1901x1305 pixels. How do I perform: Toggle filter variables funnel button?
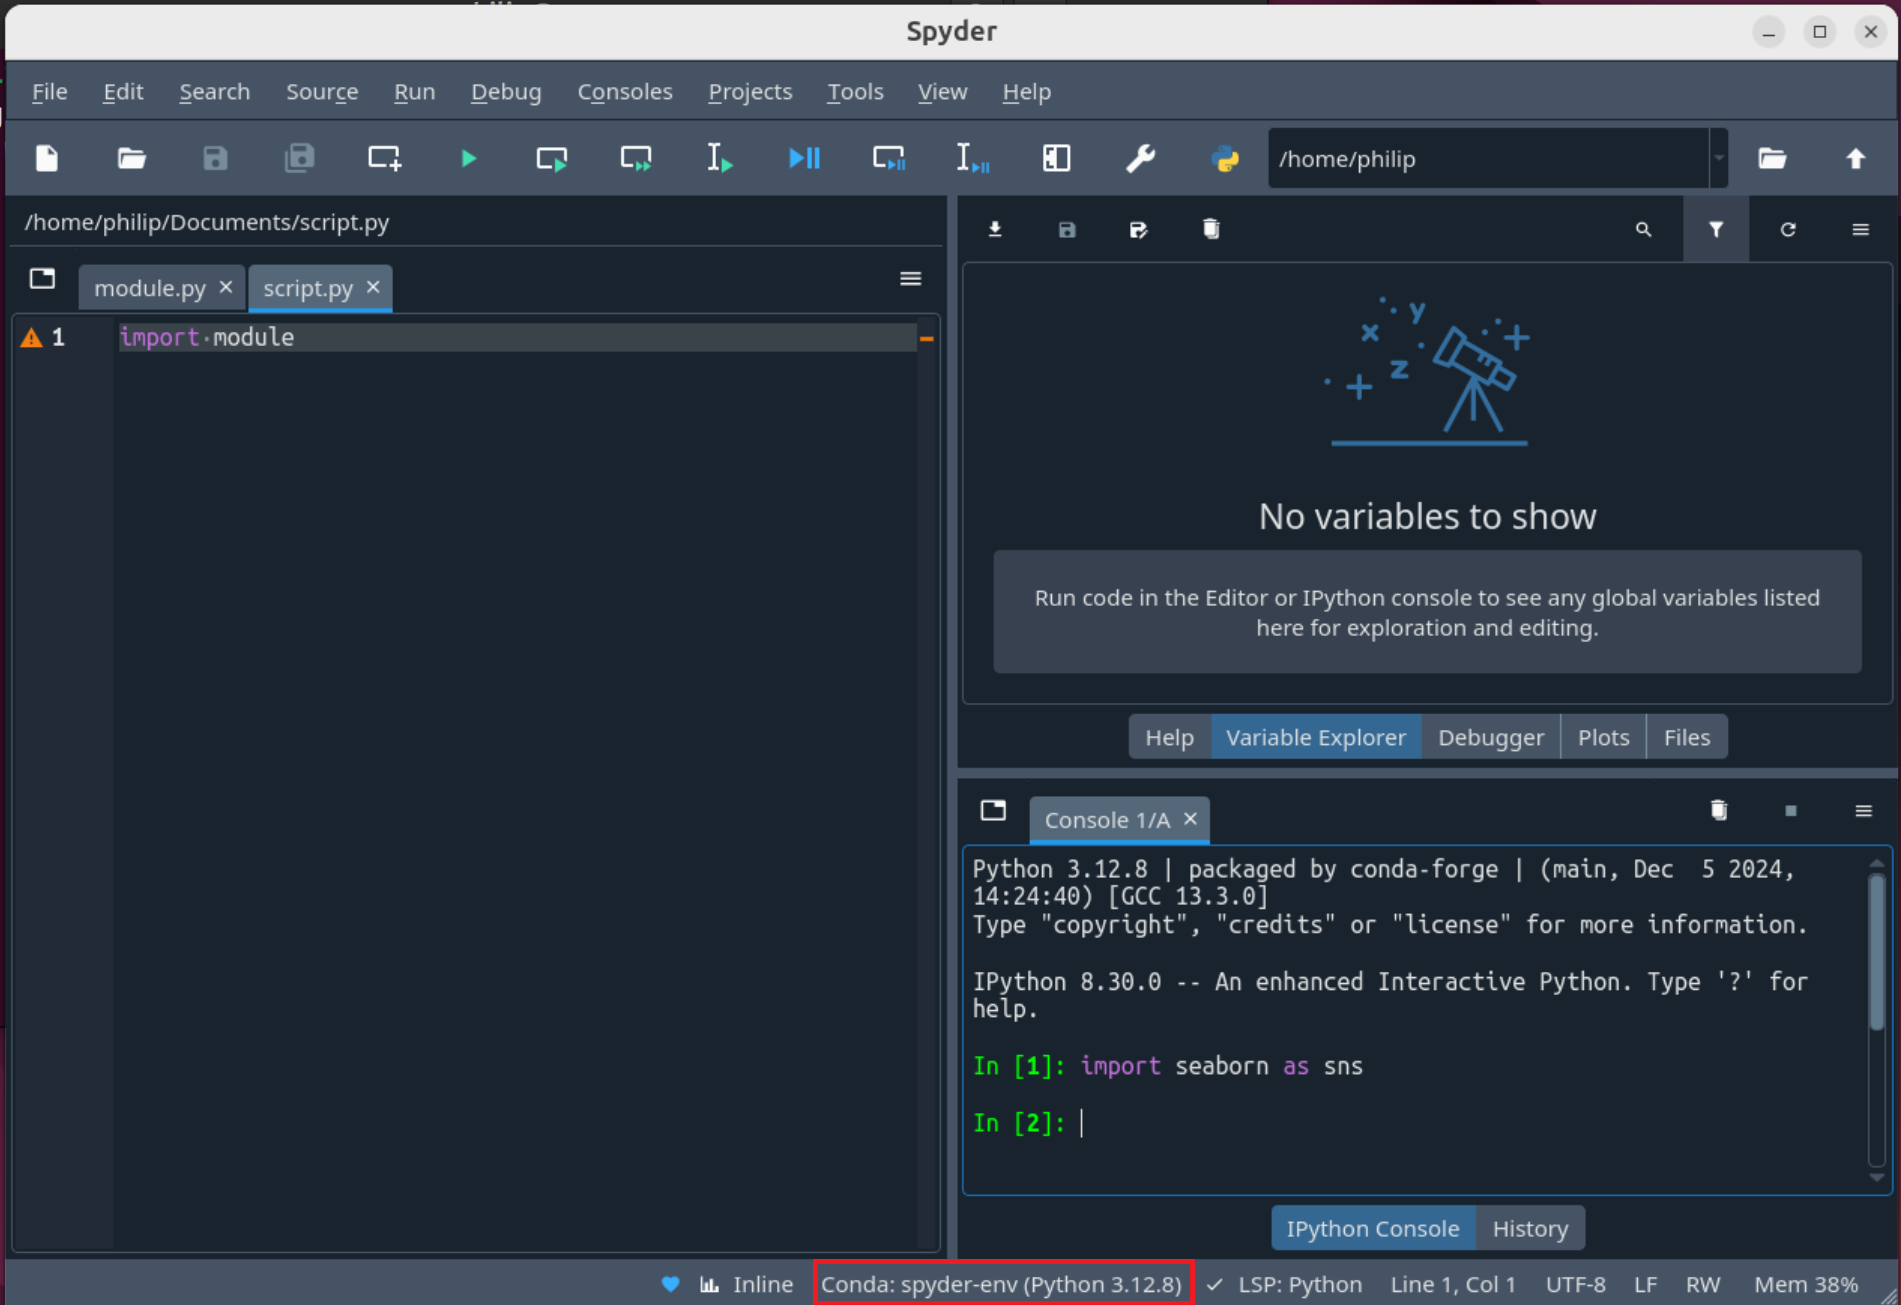[x=1716, y=229]
